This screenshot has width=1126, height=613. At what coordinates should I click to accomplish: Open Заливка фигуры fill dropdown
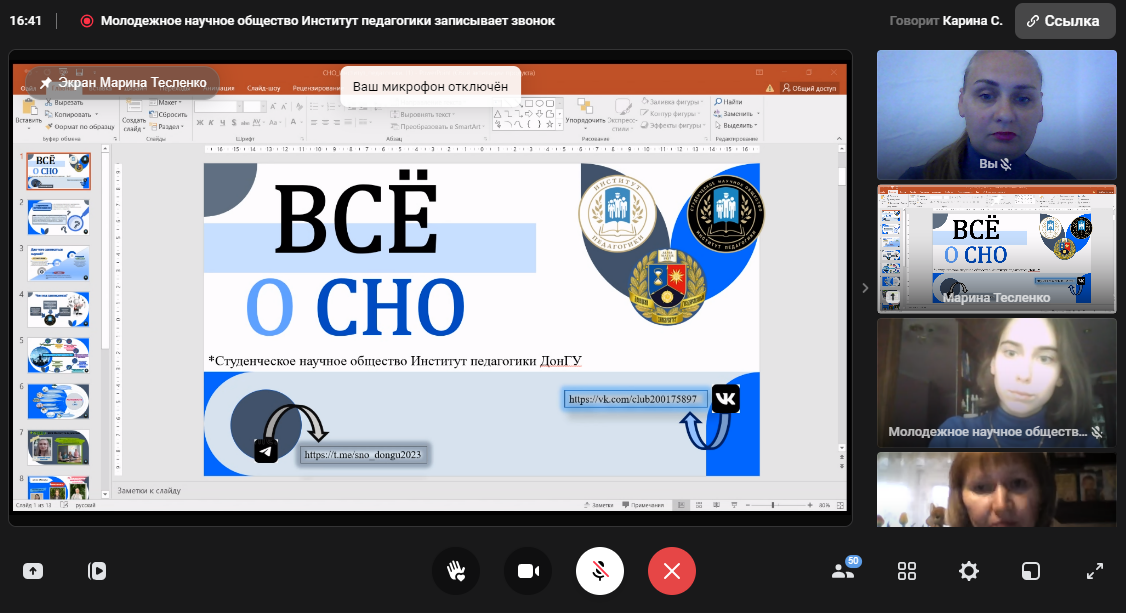pos(671,102)
